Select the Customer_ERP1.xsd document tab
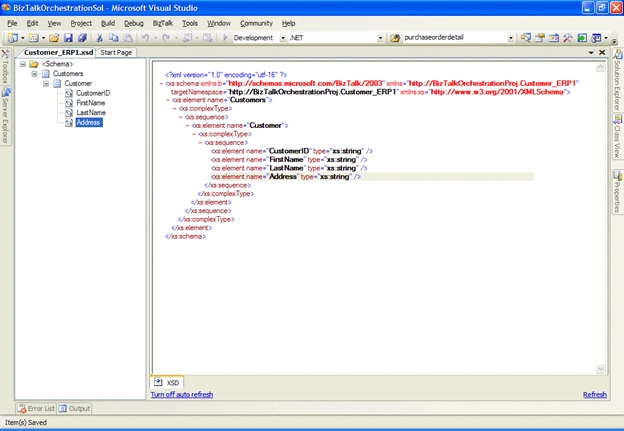624x431 pixels. pyautogui.click(x=58, y=53)
